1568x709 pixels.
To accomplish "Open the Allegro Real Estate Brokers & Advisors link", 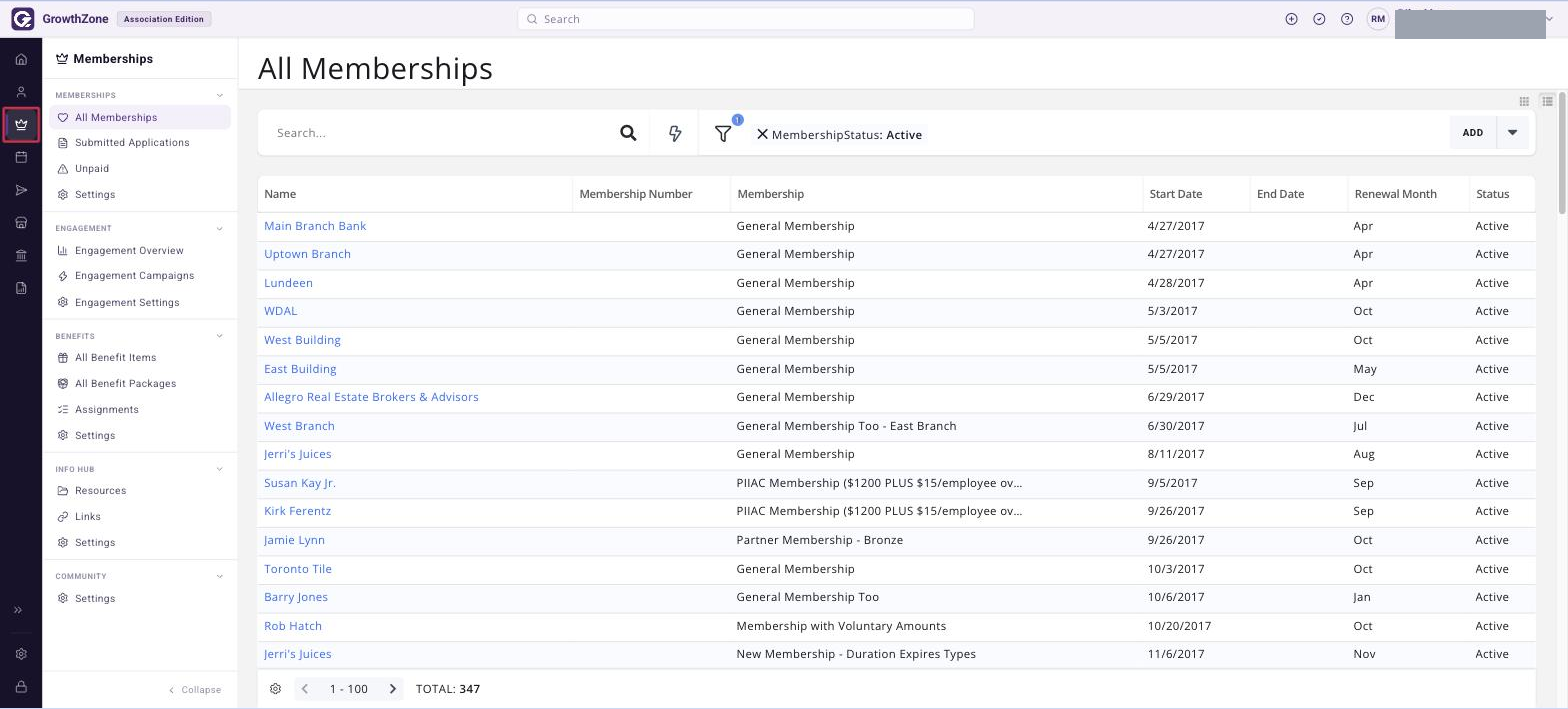I will (371, 397).
